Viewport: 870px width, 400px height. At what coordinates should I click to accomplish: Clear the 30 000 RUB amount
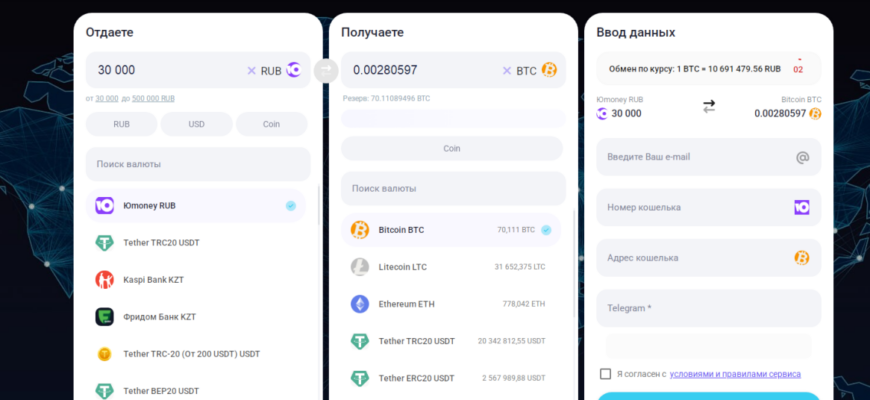(251, 70)
